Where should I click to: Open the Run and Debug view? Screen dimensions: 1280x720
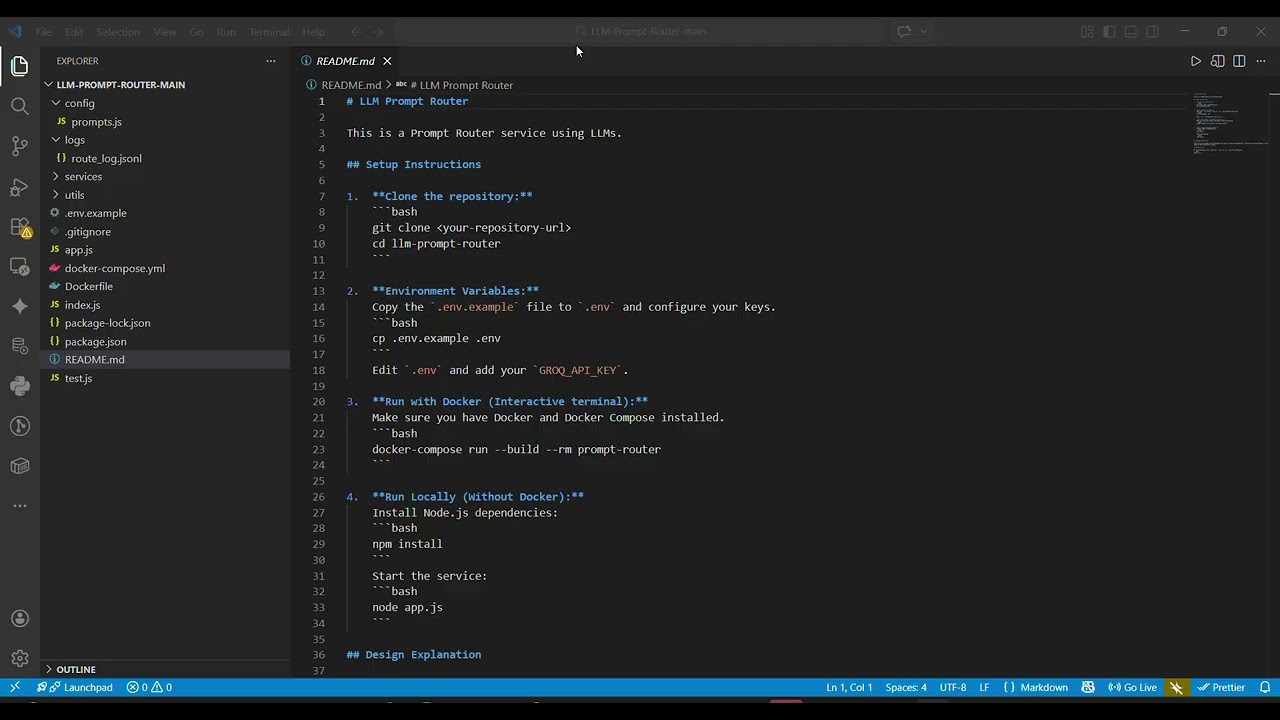pyautogui.click(x=20, y=187)
